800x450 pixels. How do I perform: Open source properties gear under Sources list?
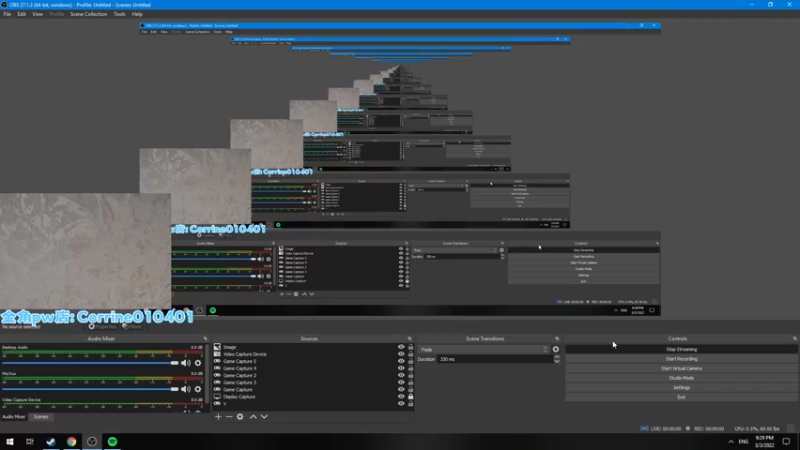pos(240,416)
